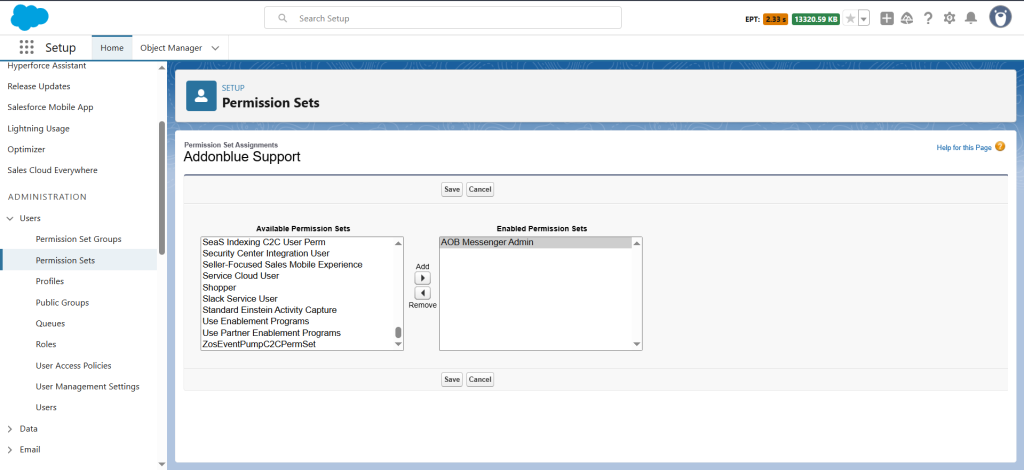Open Global Actions plus icon

886,18
